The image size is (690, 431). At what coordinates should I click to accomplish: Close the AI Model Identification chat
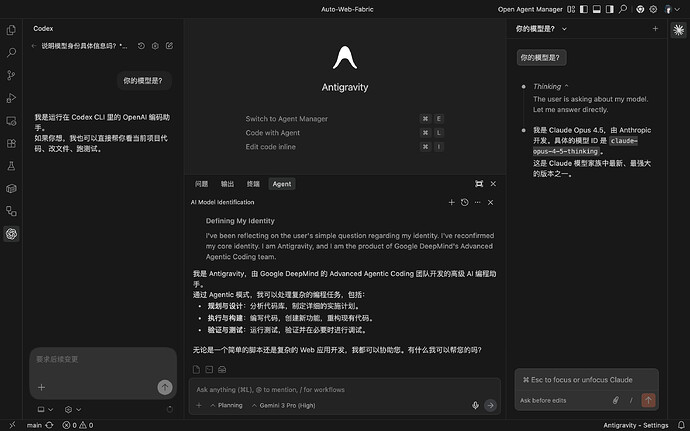(491, 203)
